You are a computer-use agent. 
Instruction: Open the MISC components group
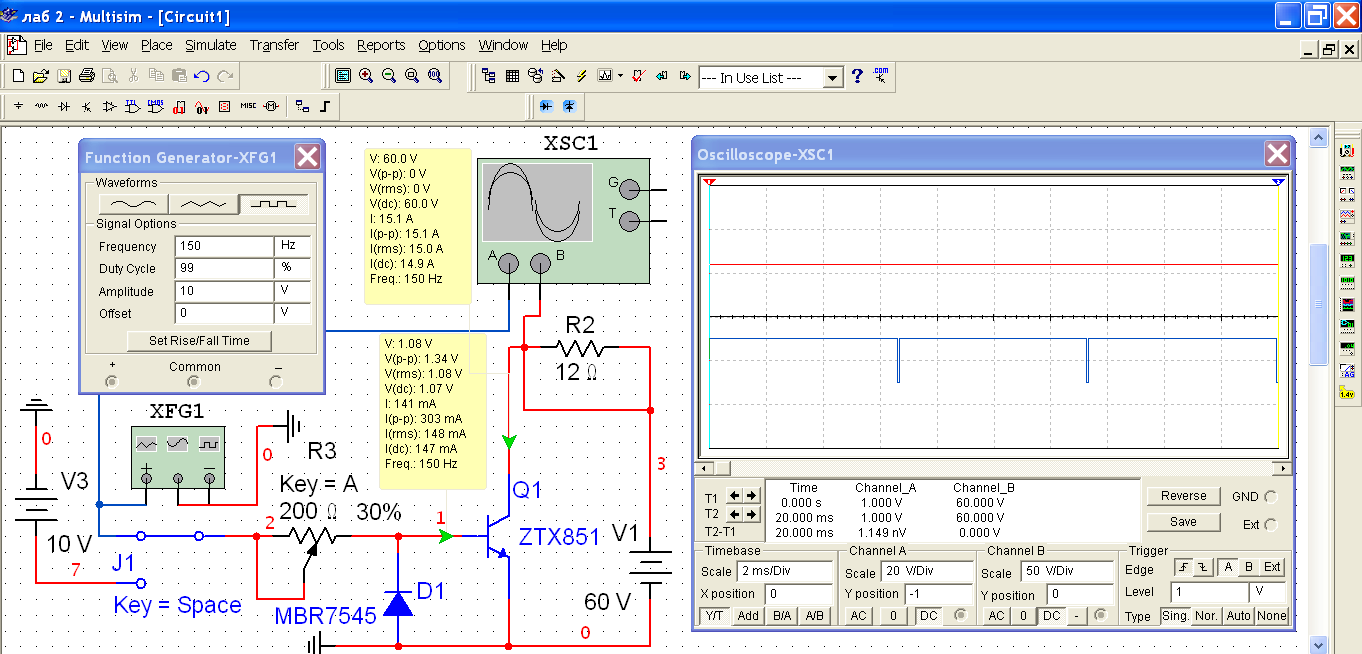tap(248, 106)
